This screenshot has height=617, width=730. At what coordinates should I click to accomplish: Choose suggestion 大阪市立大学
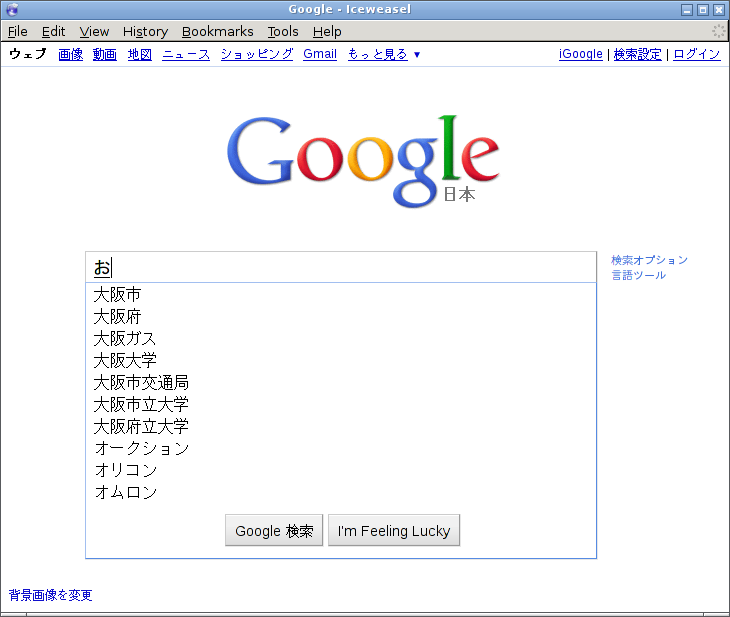click(341, 404)
